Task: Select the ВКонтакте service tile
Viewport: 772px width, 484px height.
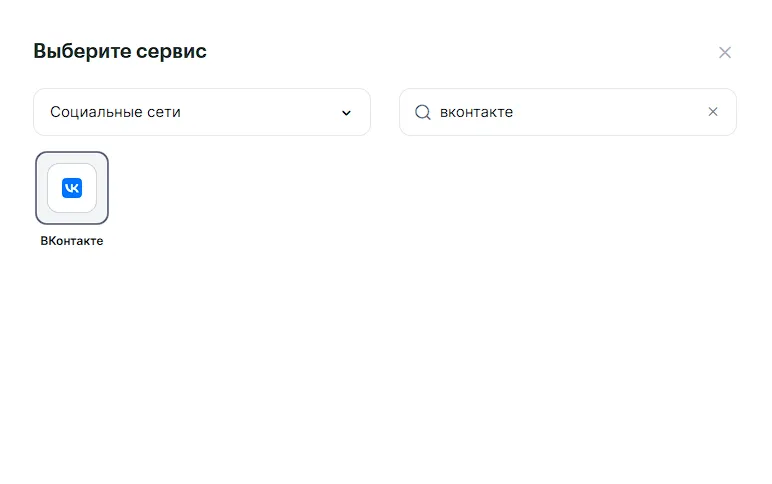Action: tap(72, 188)
